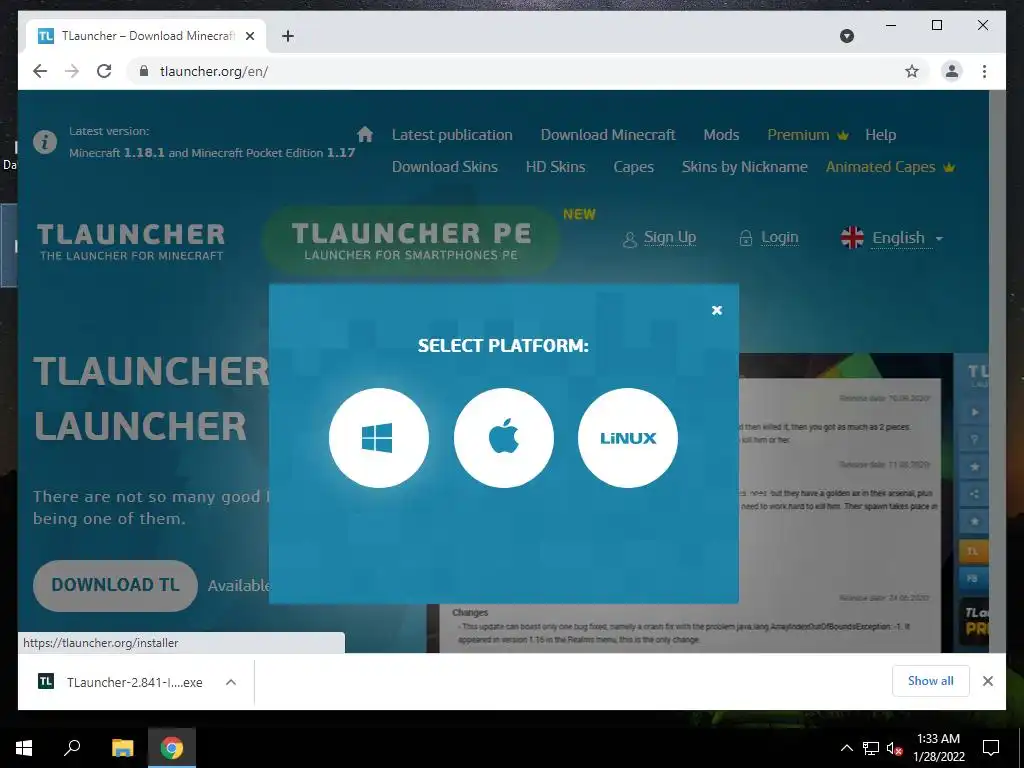Reload the page
Image resolution: width=1024 pixels, height=768 pixels.
(104, 71)
